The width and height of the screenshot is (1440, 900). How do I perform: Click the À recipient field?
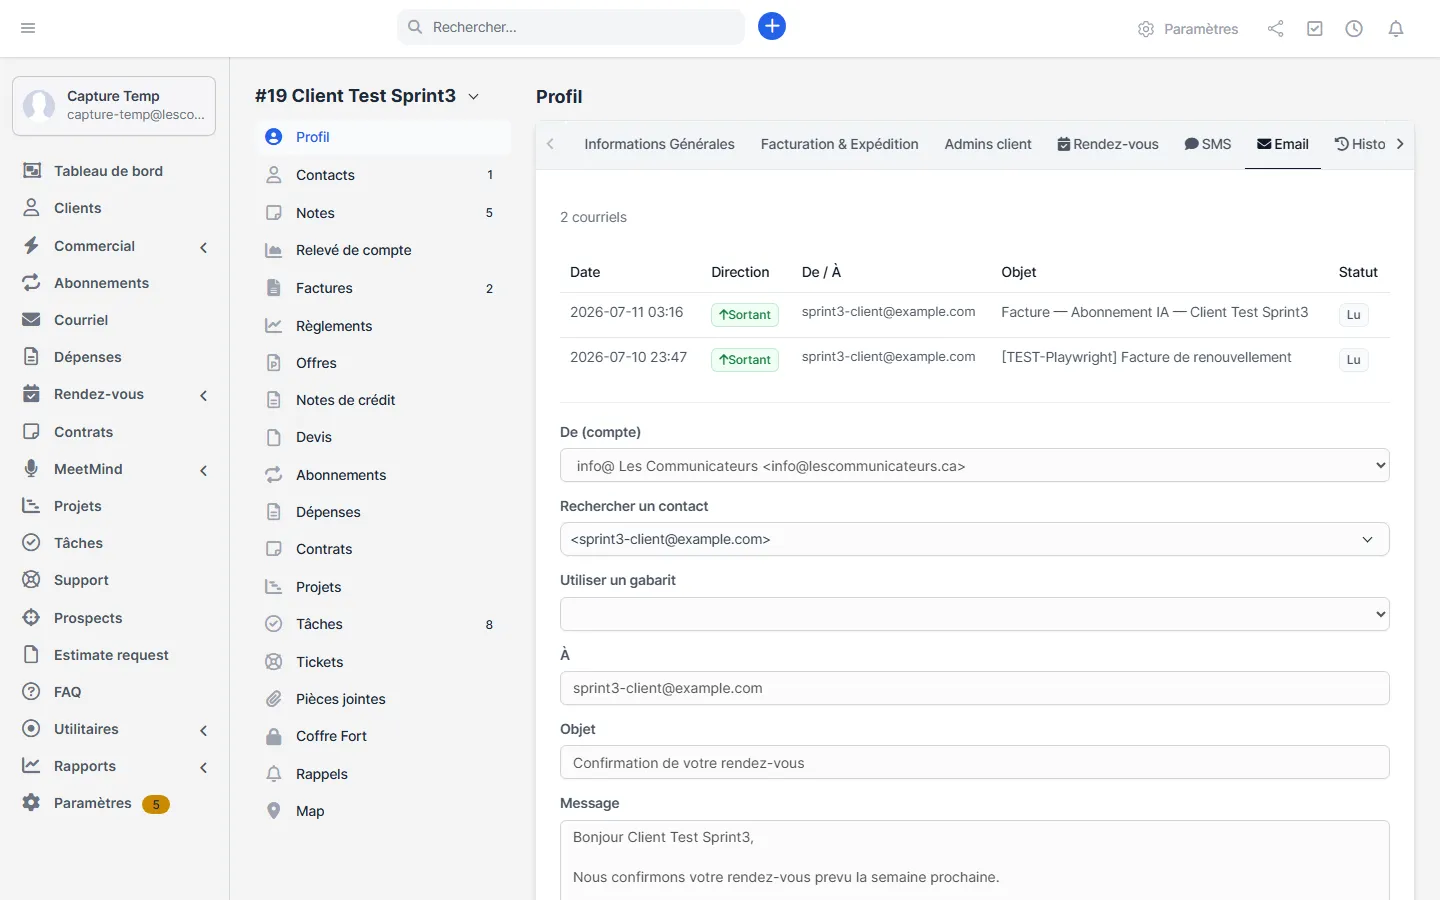click(975, 688)
